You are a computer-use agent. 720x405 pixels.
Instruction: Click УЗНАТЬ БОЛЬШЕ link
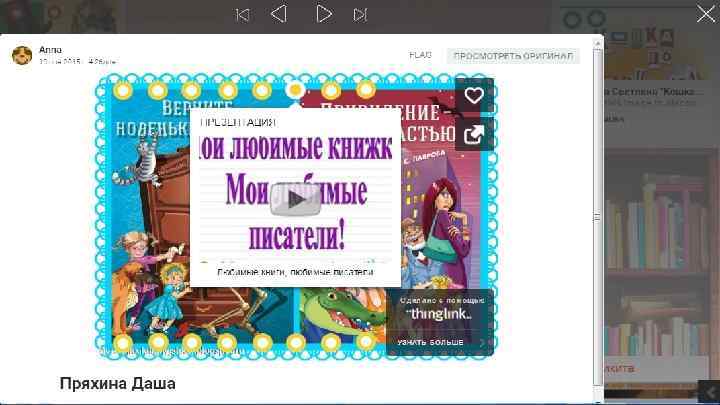430,343
